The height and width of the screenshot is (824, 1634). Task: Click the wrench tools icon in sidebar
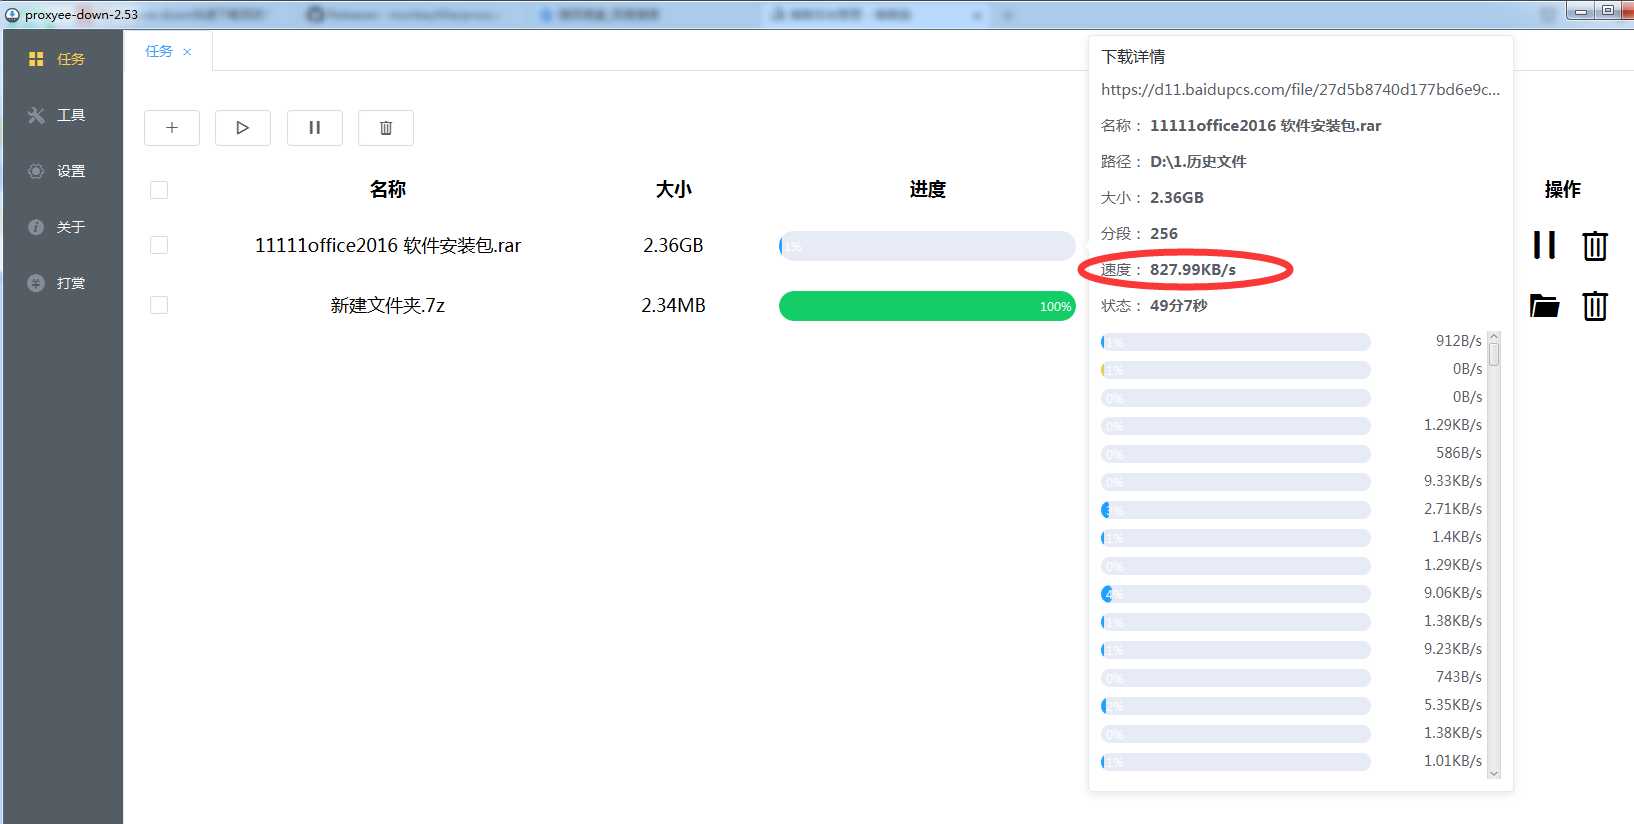click(x=36, y=115)
